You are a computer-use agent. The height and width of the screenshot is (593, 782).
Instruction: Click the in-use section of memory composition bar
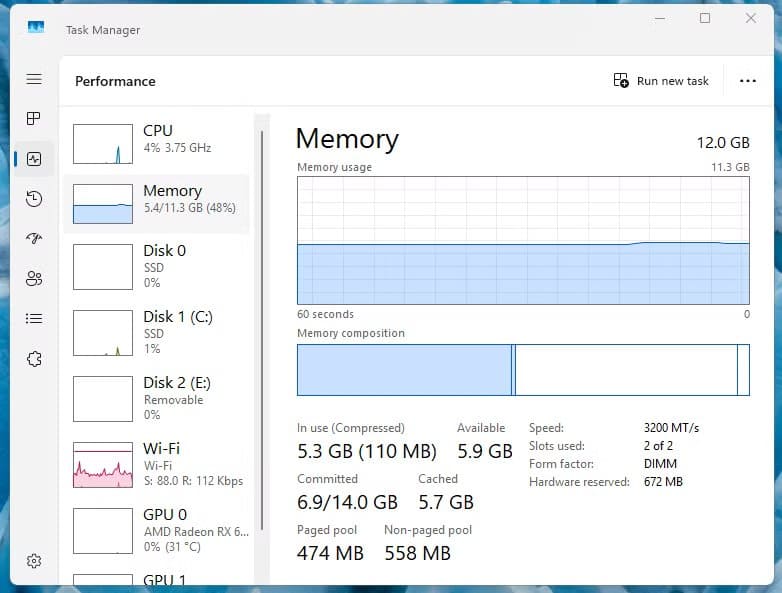pyautogui.click(x=404, y=370)
